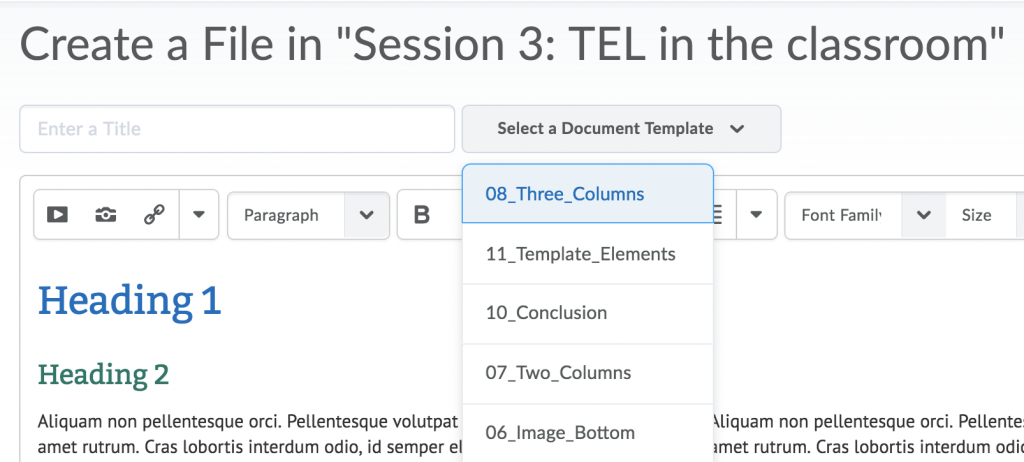The image size is (1024, 462).
Task: Expand the insert options arrow beside the link icon
Action: pos(198,215)
